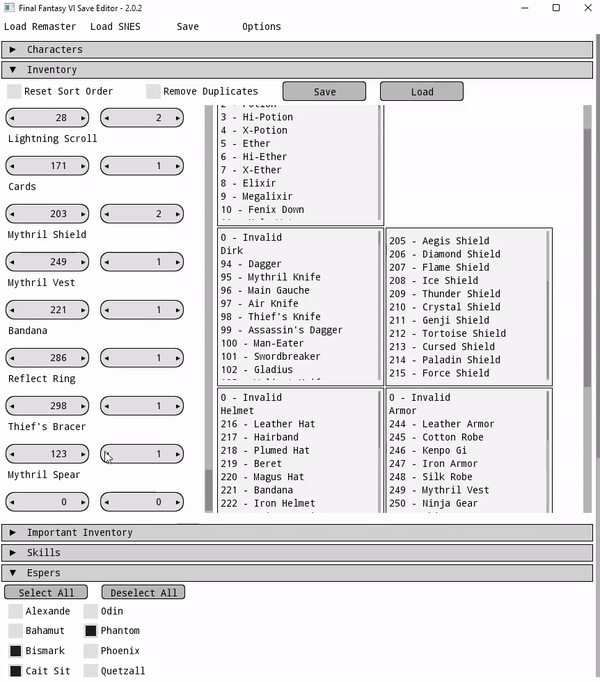This screenshot has width=600, height=682.
Task: Decrease item ID 249 Mythril Vest
Action: pos(12,262)
